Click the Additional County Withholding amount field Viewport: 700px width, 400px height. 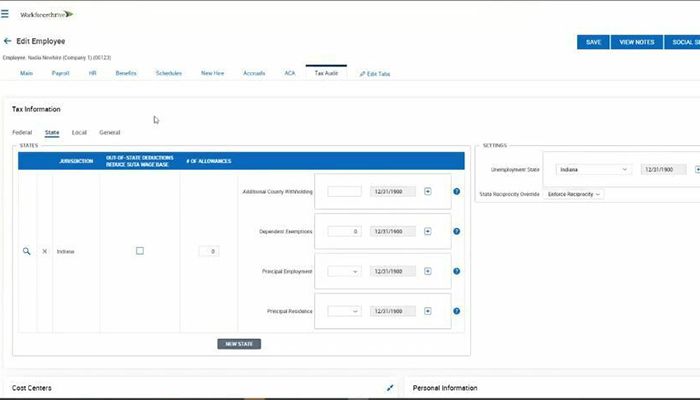click(x=344, y=192)
